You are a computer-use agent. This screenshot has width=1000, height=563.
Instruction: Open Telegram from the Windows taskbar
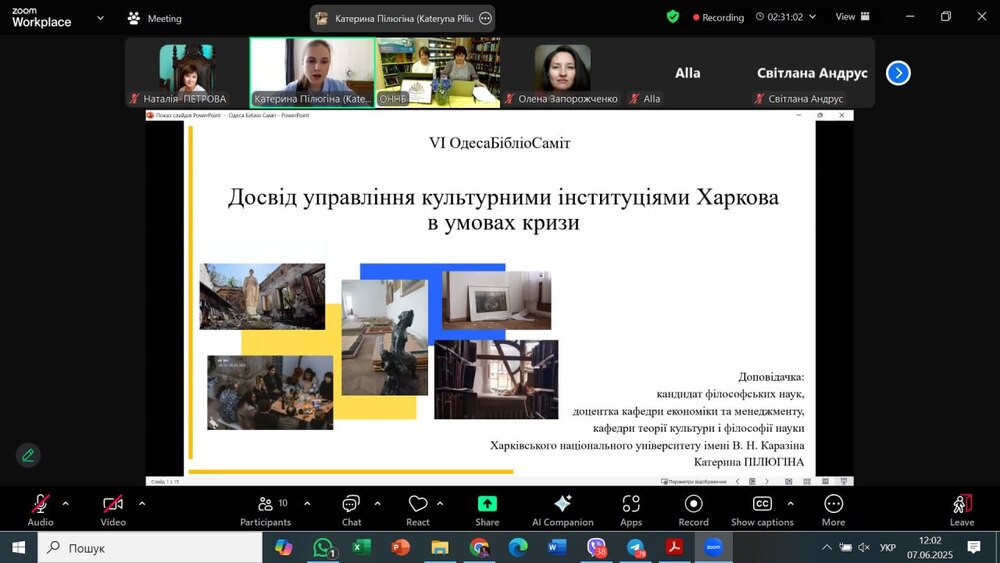pyautogui.click(x=636, y=547)
